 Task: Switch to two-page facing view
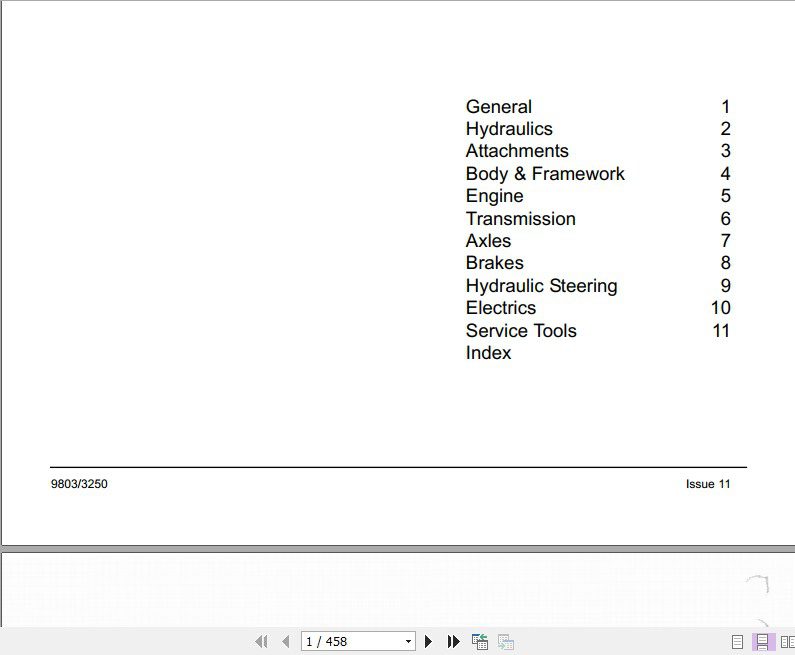787,642
